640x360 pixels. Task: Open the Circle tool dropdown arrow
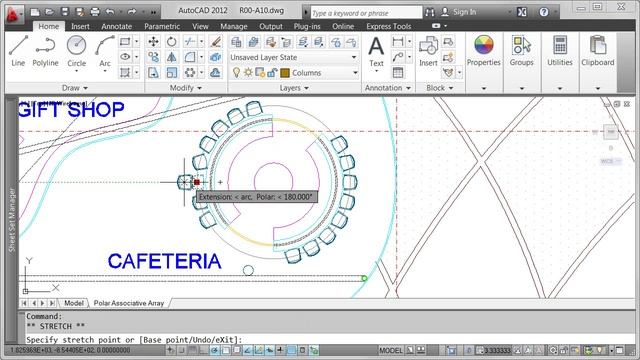pyautogui.click(x=76, y=71)
